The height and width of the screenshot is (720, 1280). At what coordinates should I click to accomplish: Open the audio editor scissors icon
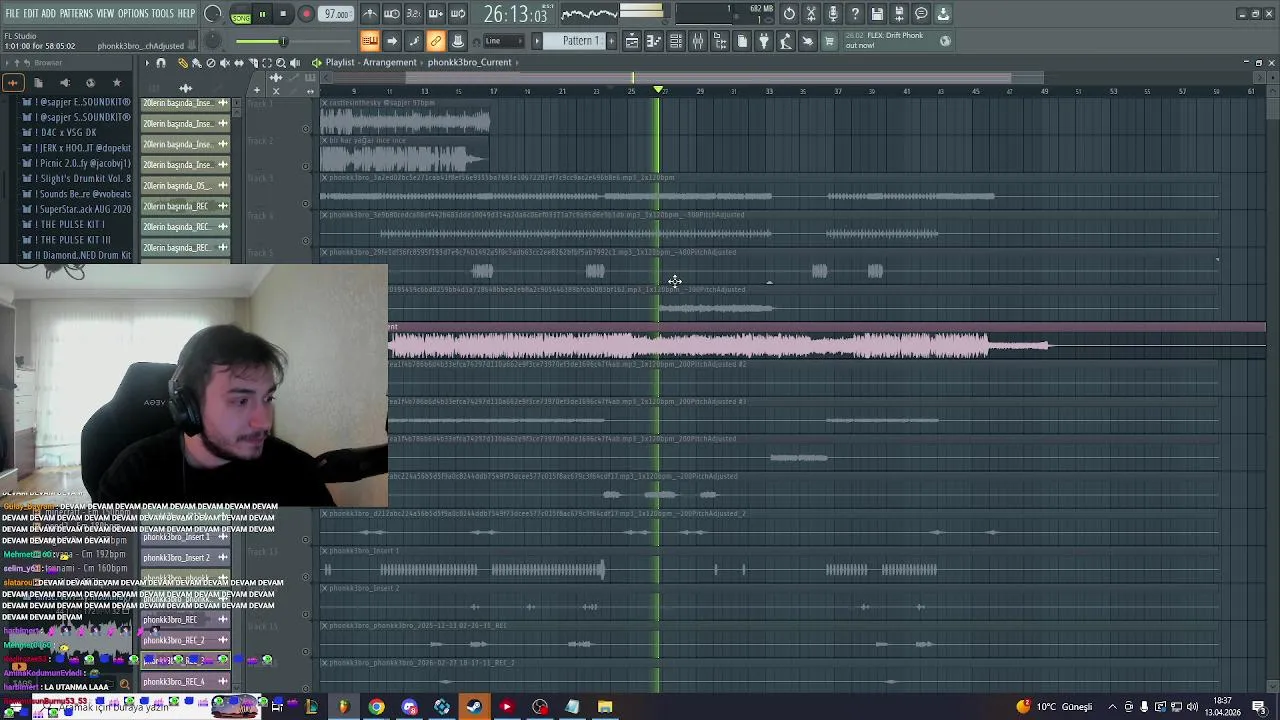pyautogui.click(x=811, y=14)
